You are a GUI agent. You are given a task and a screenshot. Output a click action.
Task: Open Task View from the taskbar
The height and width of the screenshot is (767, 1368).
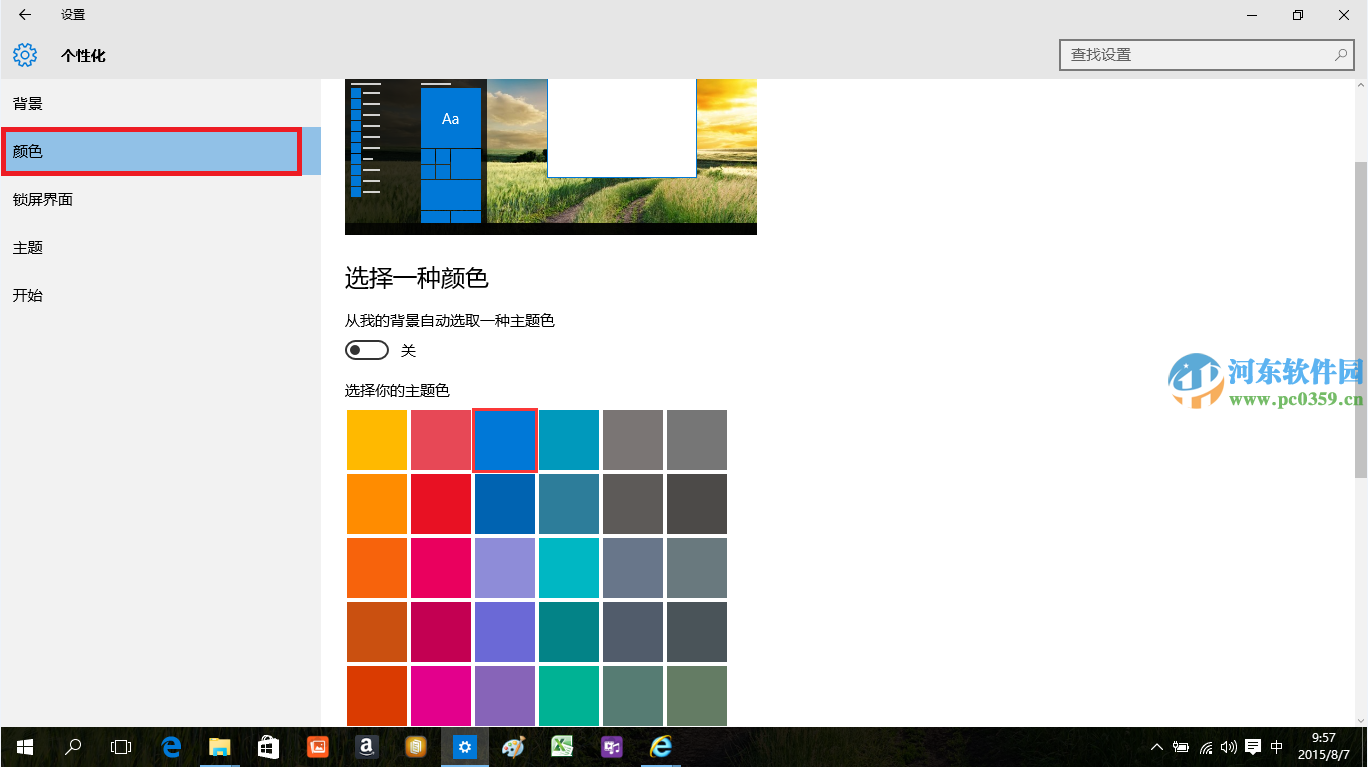click(121, 746)
